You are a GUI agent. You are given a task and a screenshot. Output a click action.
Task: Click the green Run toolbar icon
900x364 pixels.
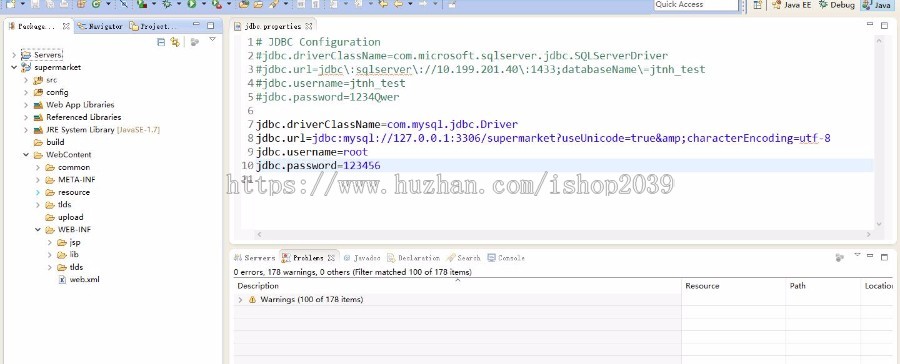pyautogui.click(x=191, y=4)
